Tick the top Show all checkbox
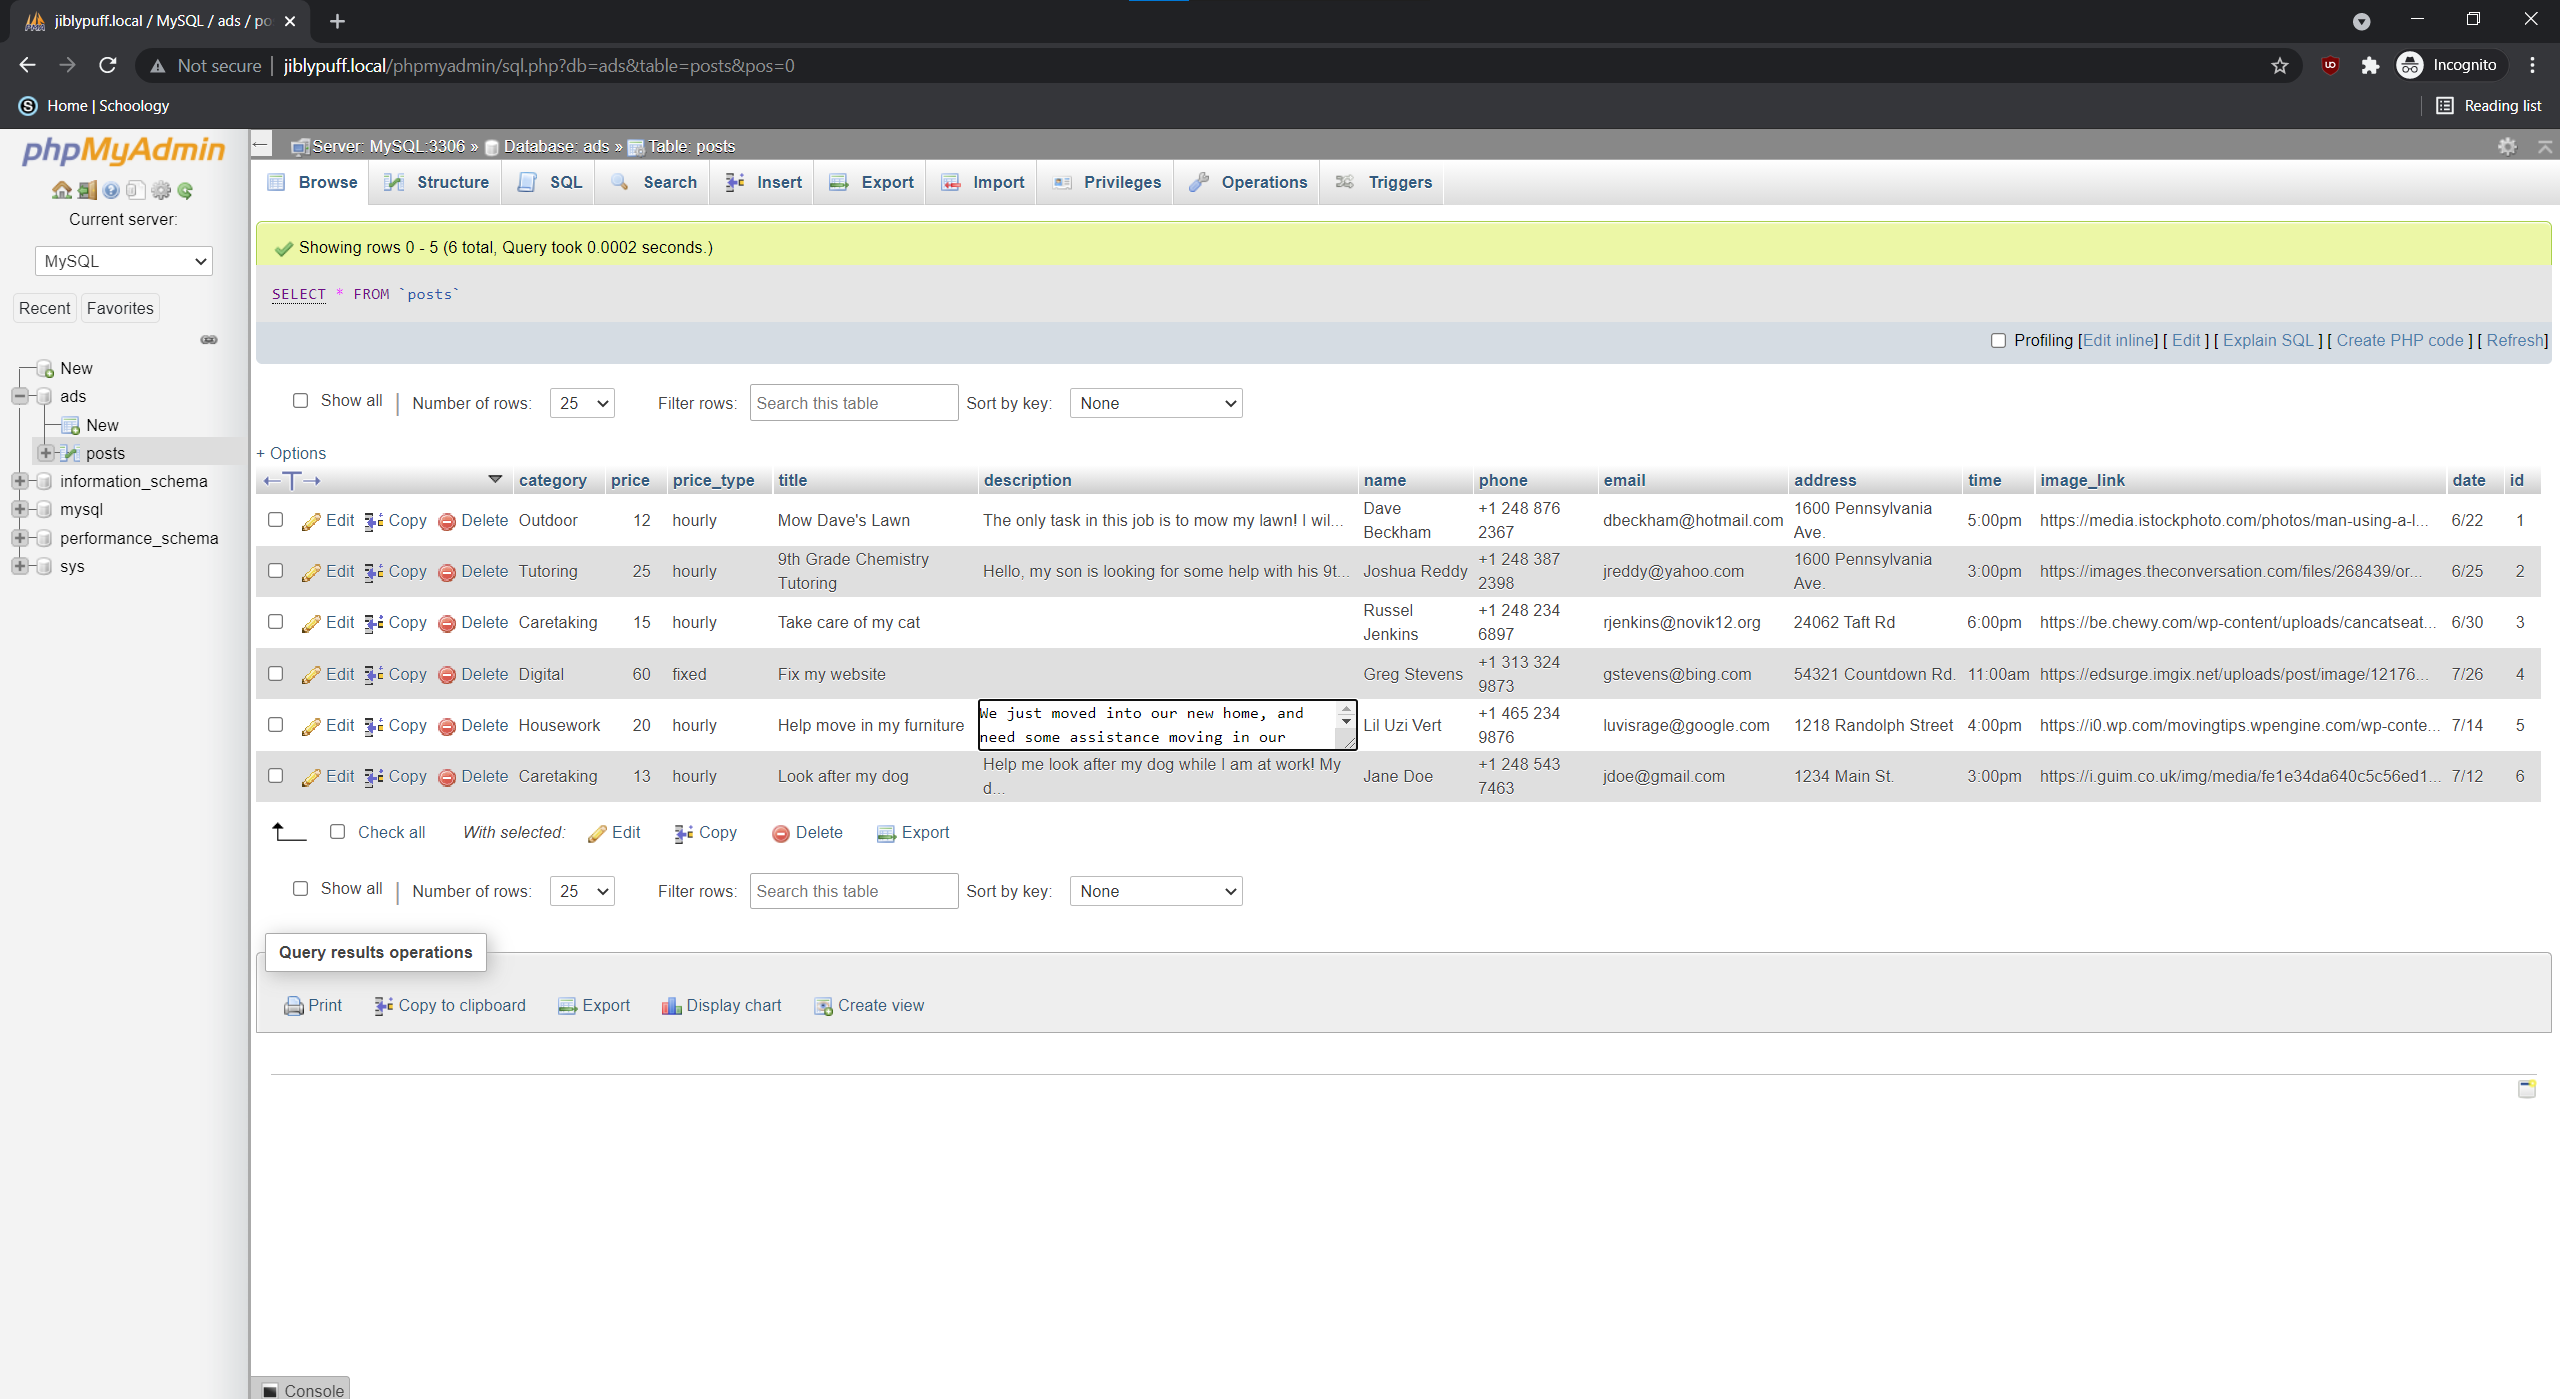2560x1399 pixels. (300, 401)
